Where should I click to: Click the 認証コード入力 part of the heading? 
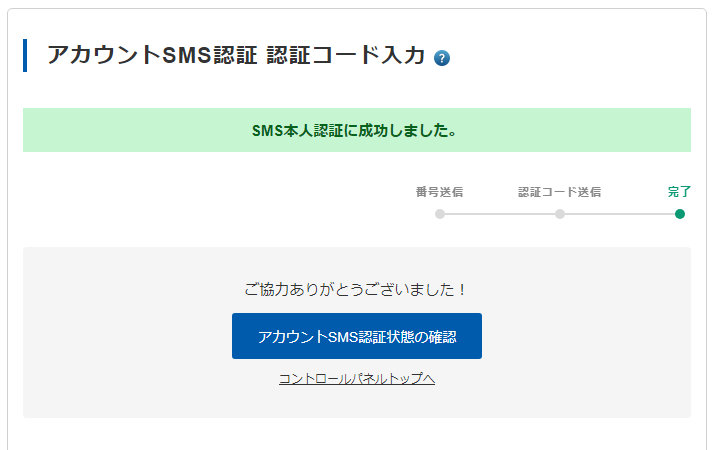[x=345, y=56]
